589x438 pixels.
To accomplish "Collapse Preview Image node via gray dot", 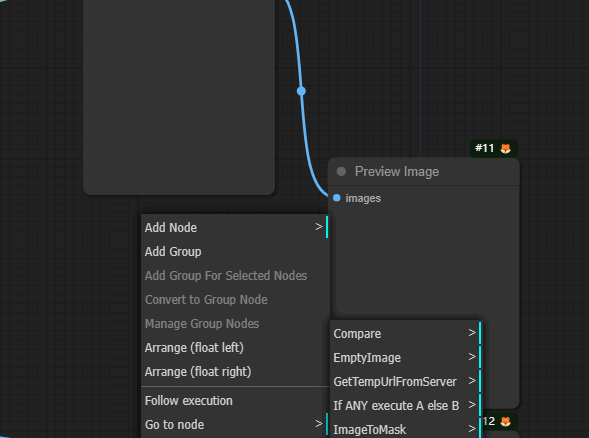I will pos(341,172).
